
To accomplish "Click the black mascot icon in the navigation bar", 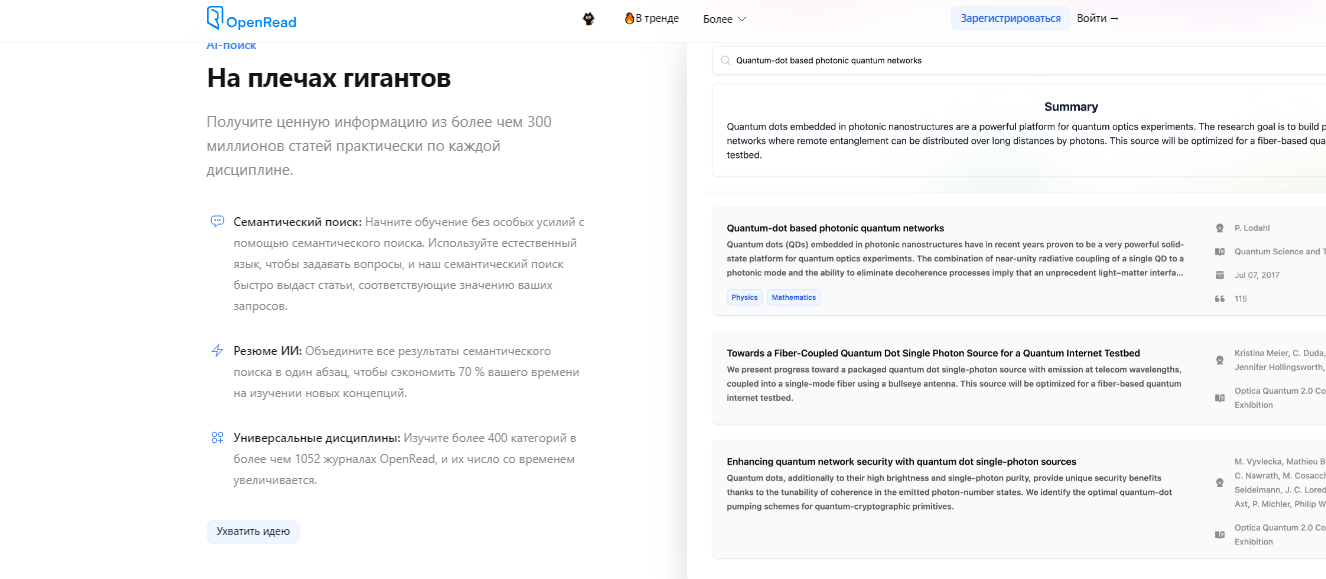I will (589, 19).
